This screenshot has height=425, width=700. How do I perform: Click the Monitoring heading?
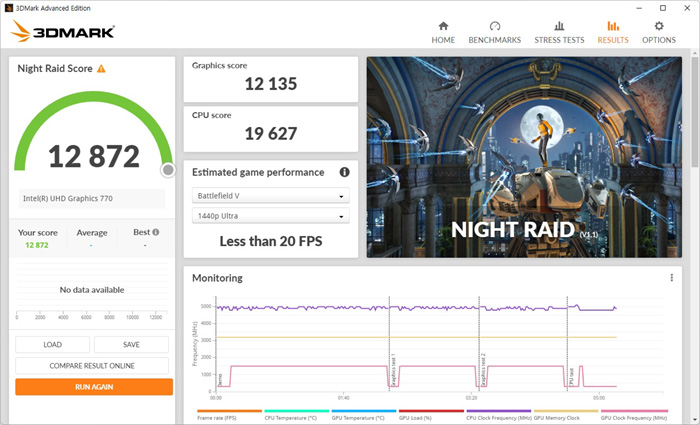tap(217, 278)
